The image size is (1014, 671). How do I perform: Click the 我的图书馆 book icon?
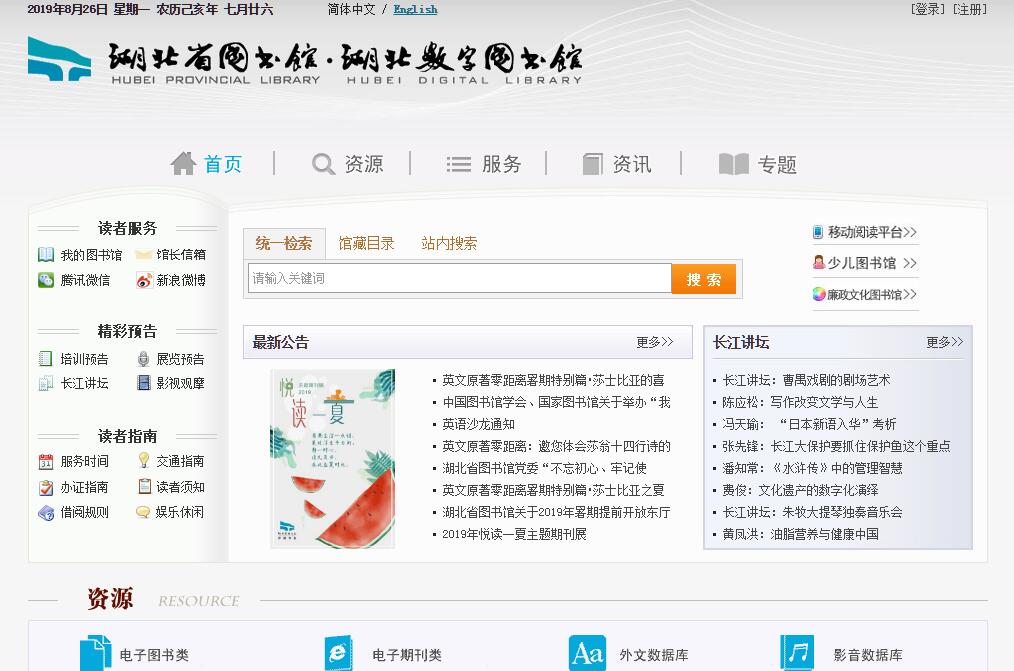point(46,255)
